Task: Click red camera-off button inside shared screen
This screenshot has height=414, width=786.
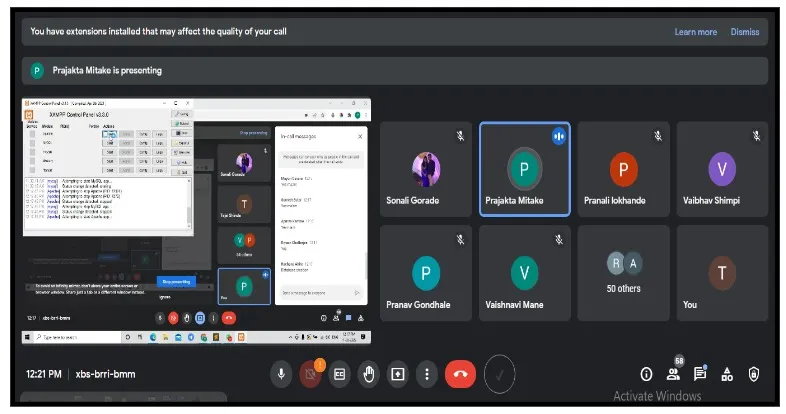Action: tap(173, 318)
